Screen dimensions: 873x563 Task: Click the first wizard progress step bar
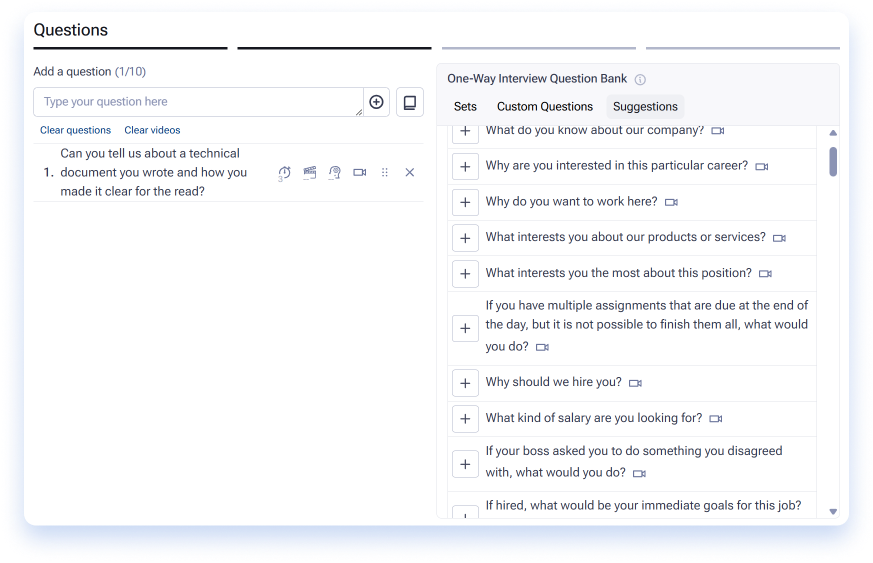(130, 48)
